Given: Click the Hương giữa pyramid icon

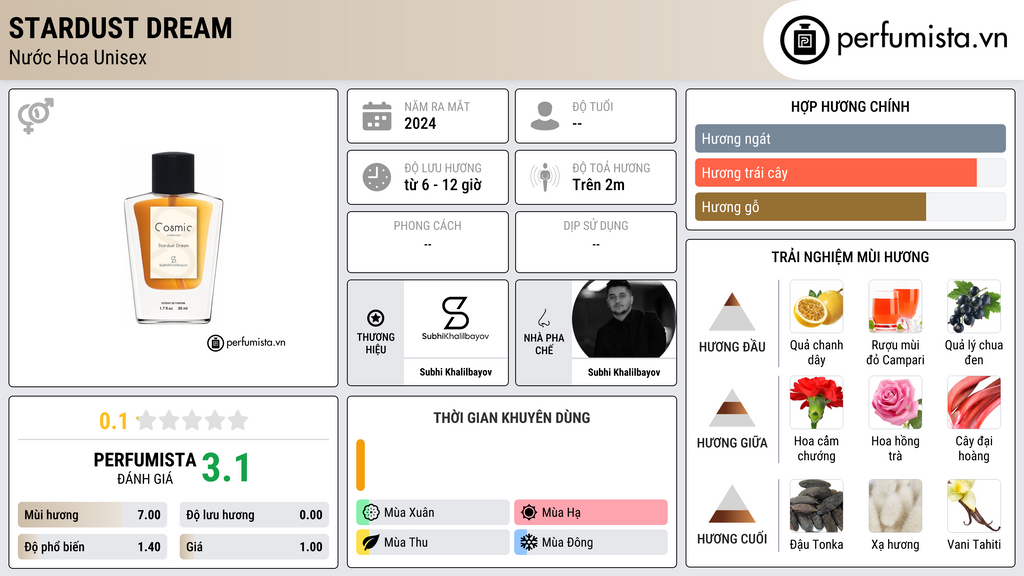Looking at the screenshot, I should (x=732, y=408).
